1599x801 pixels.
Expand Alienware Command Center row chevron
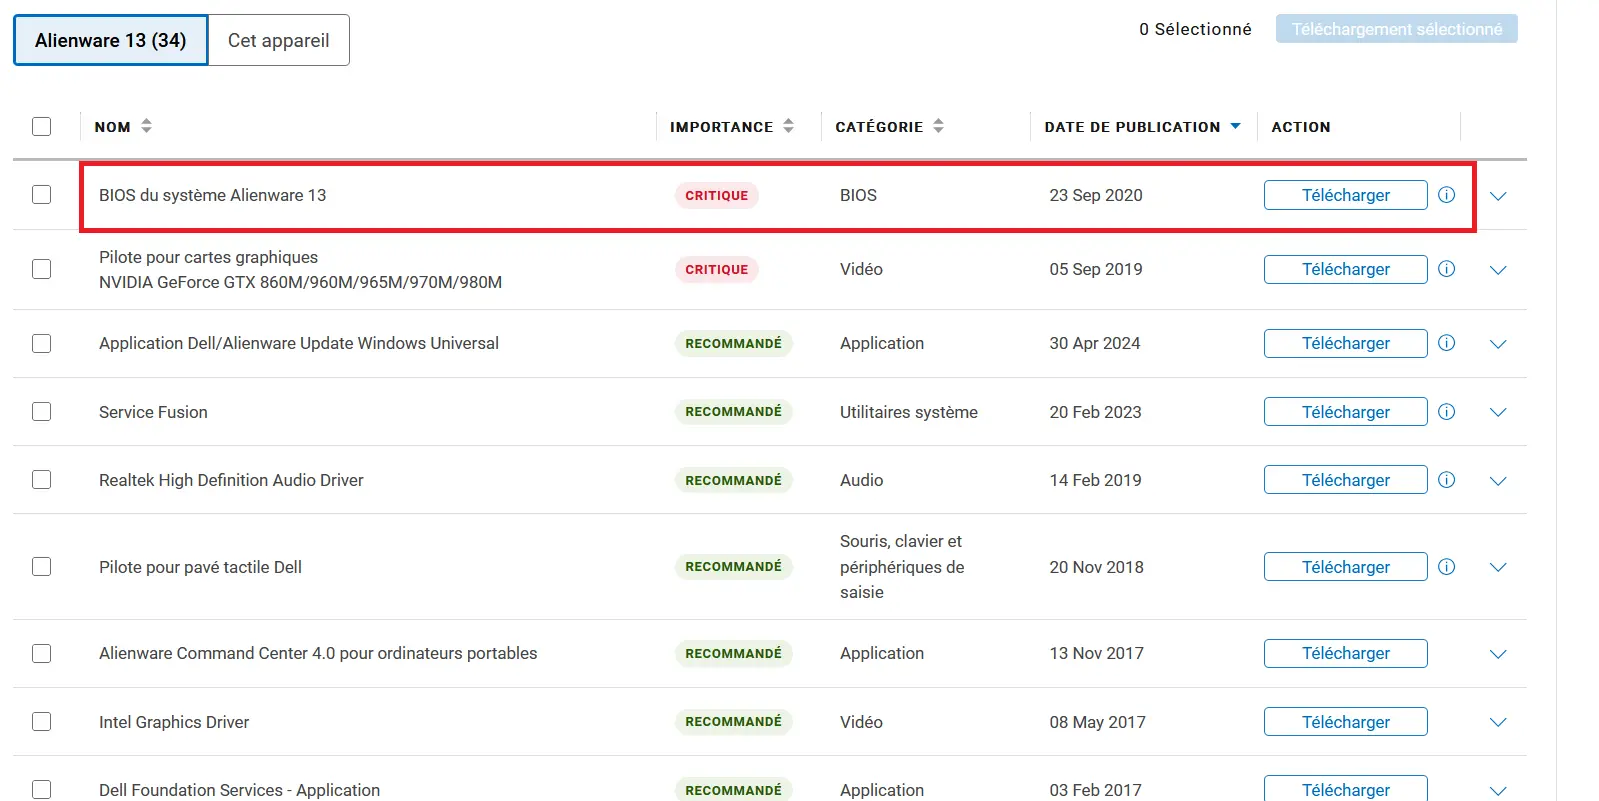[1498, 654]
